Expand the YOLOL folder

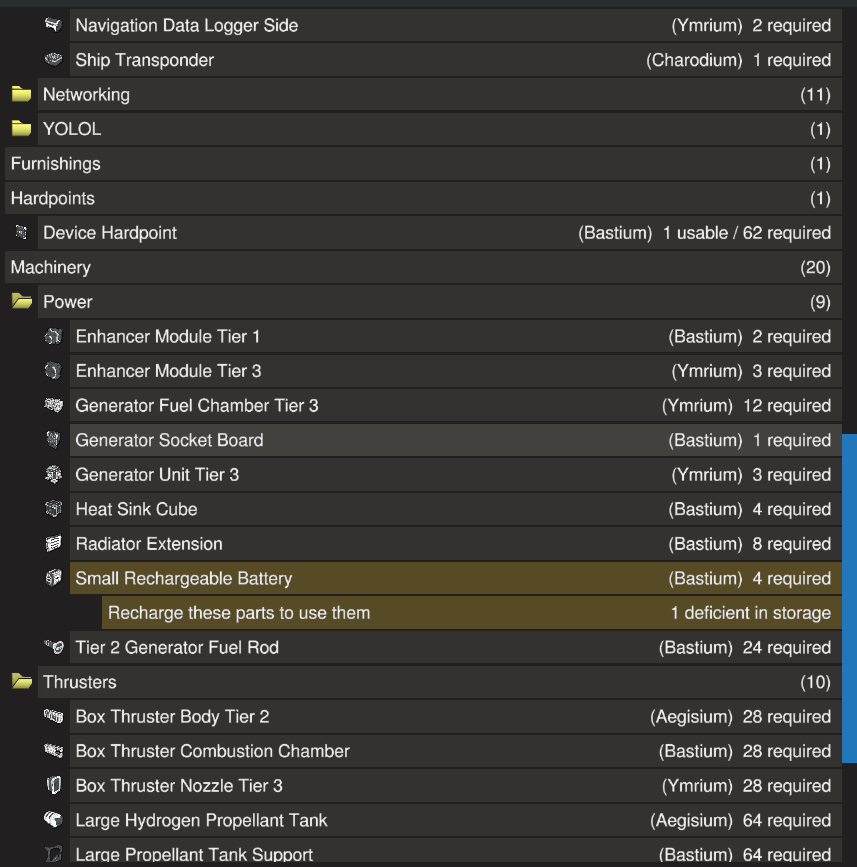(x=21, y=129)
